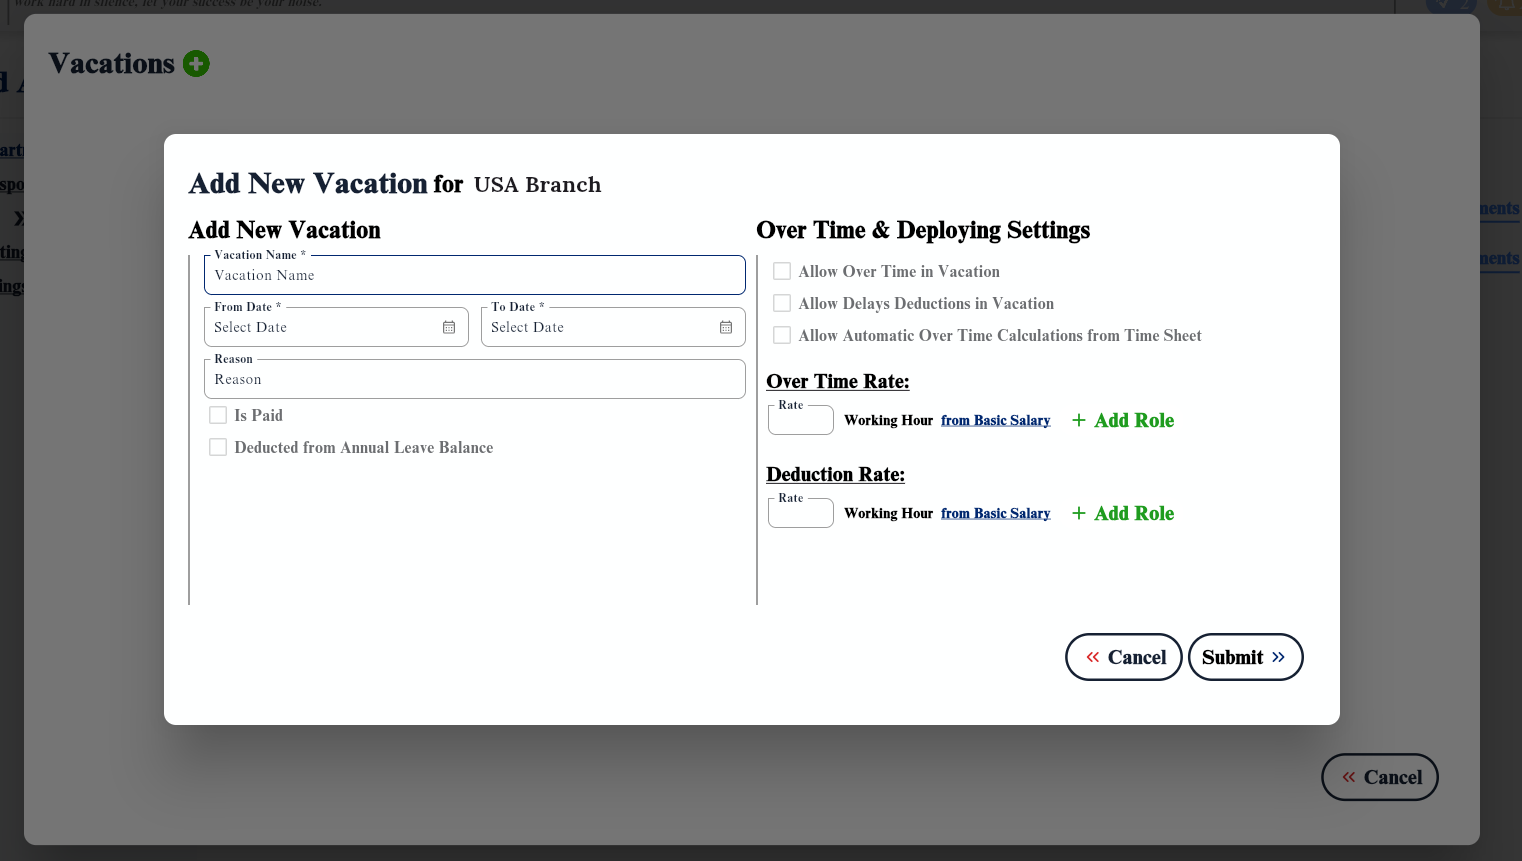Viewport: 1522px width, 861px height.
Task: Check Deducted from Annual Leave Balance
Action: [218, 447]
